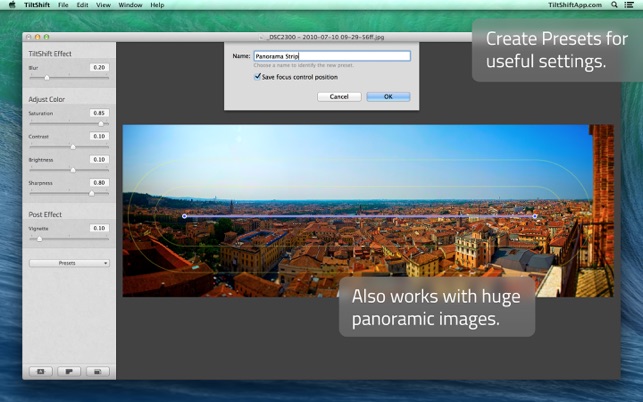Screen dimensions: 643x402
Task: Click the Contrast value field
Action: tap(99, 136)
